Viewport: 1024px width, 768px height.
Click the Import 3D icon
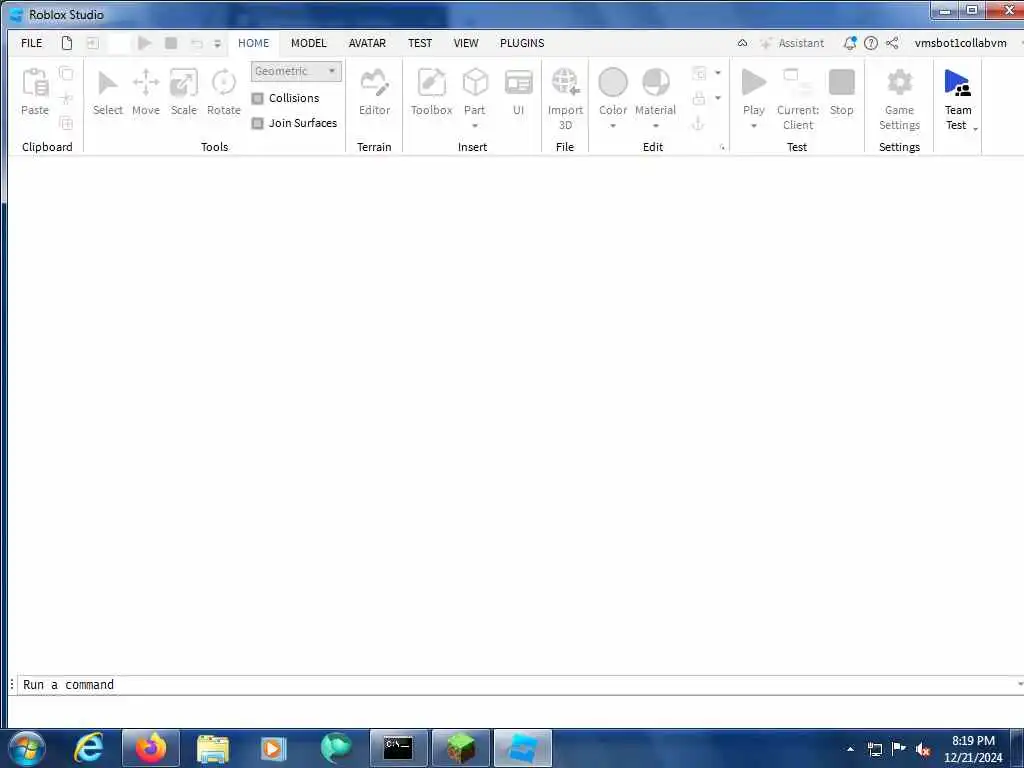point(565,83)
